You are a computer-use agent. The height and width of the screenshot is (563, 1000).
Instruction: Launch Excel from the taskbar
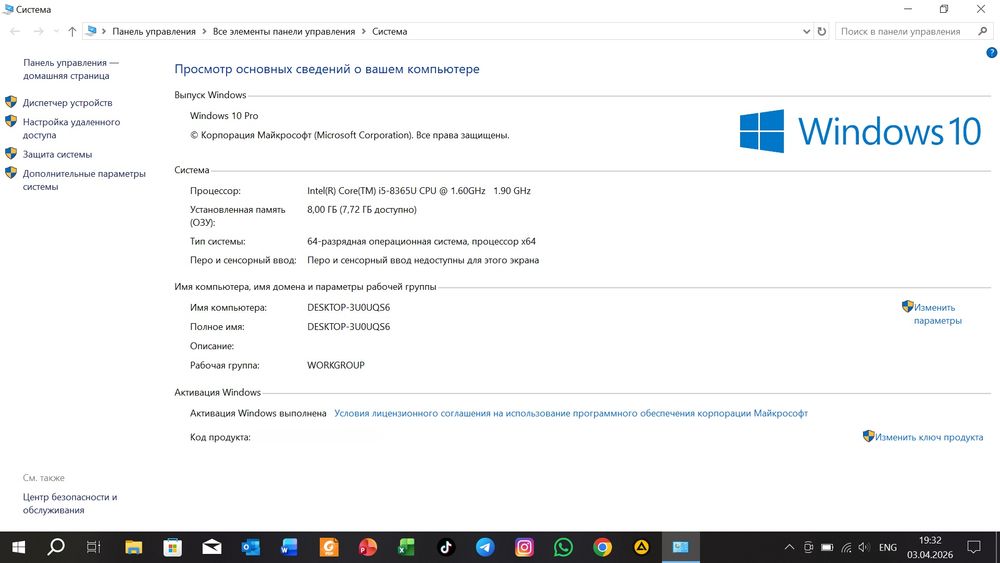pos(406,547)
